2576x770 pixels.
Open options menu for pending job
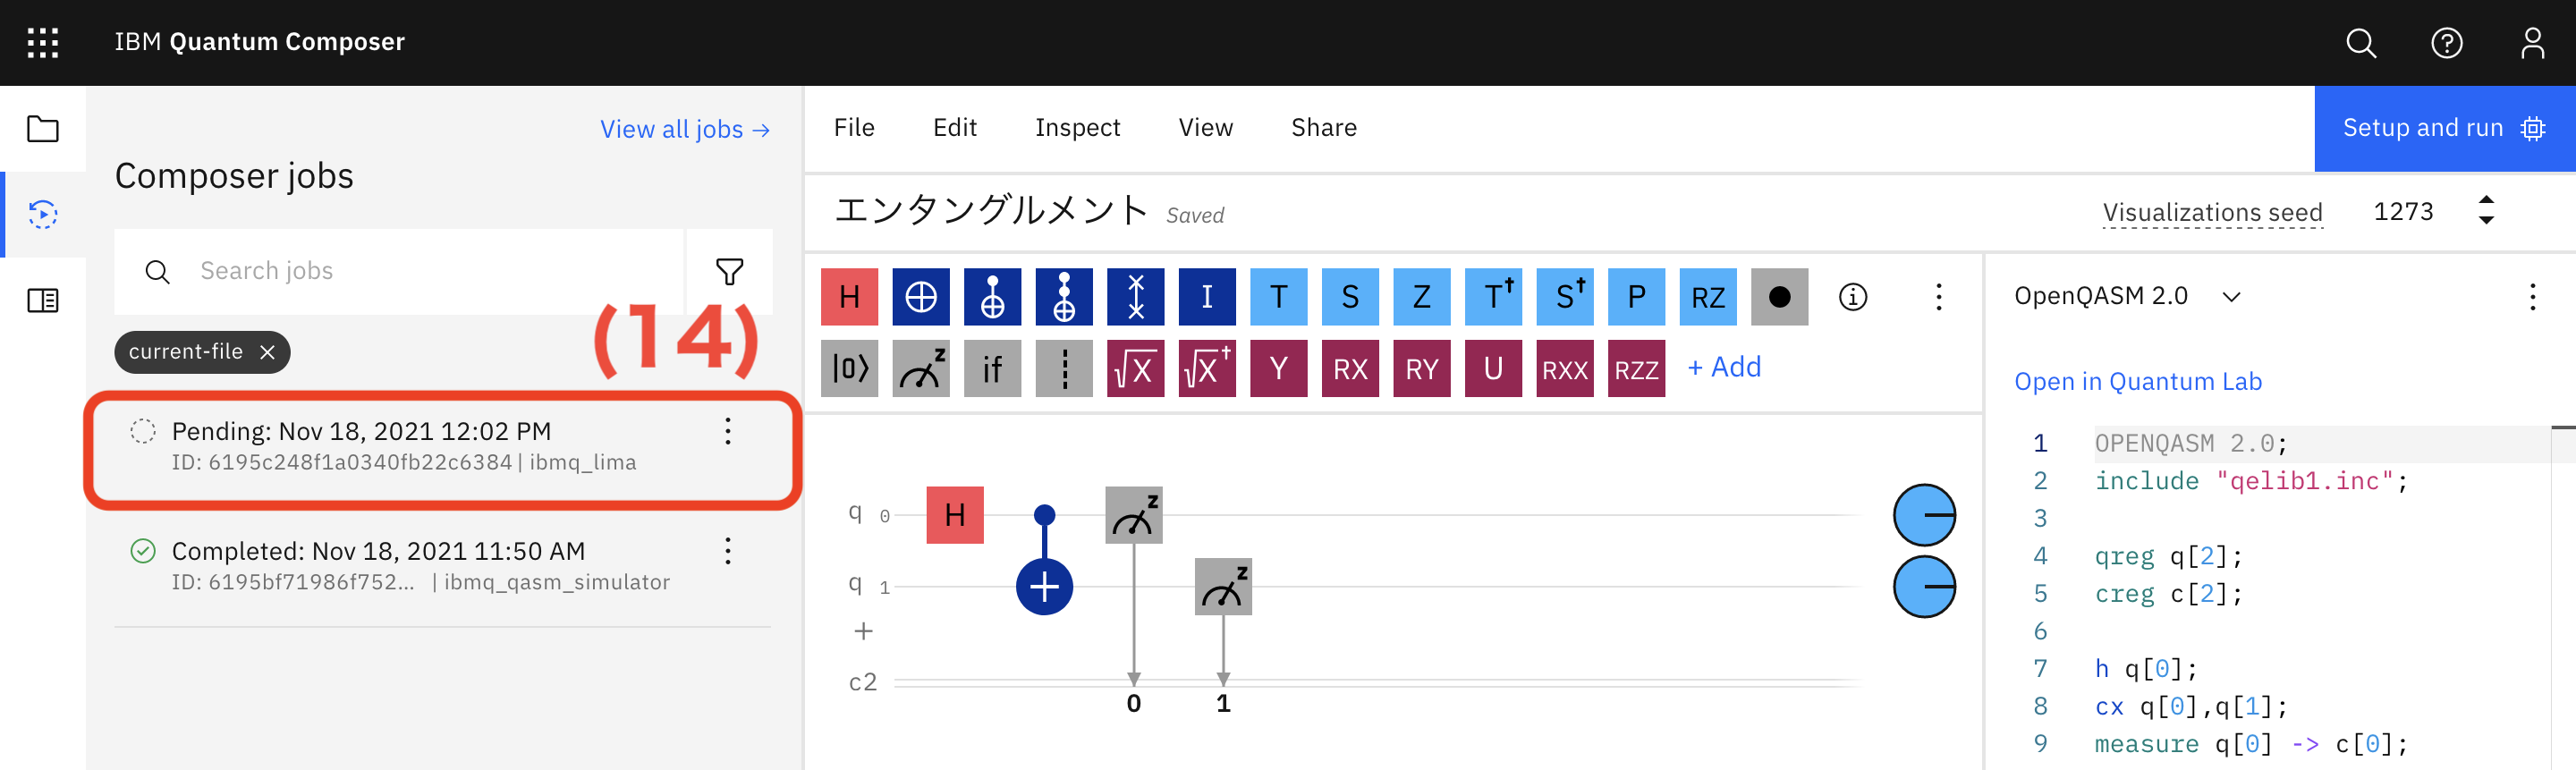pos(728,431)
